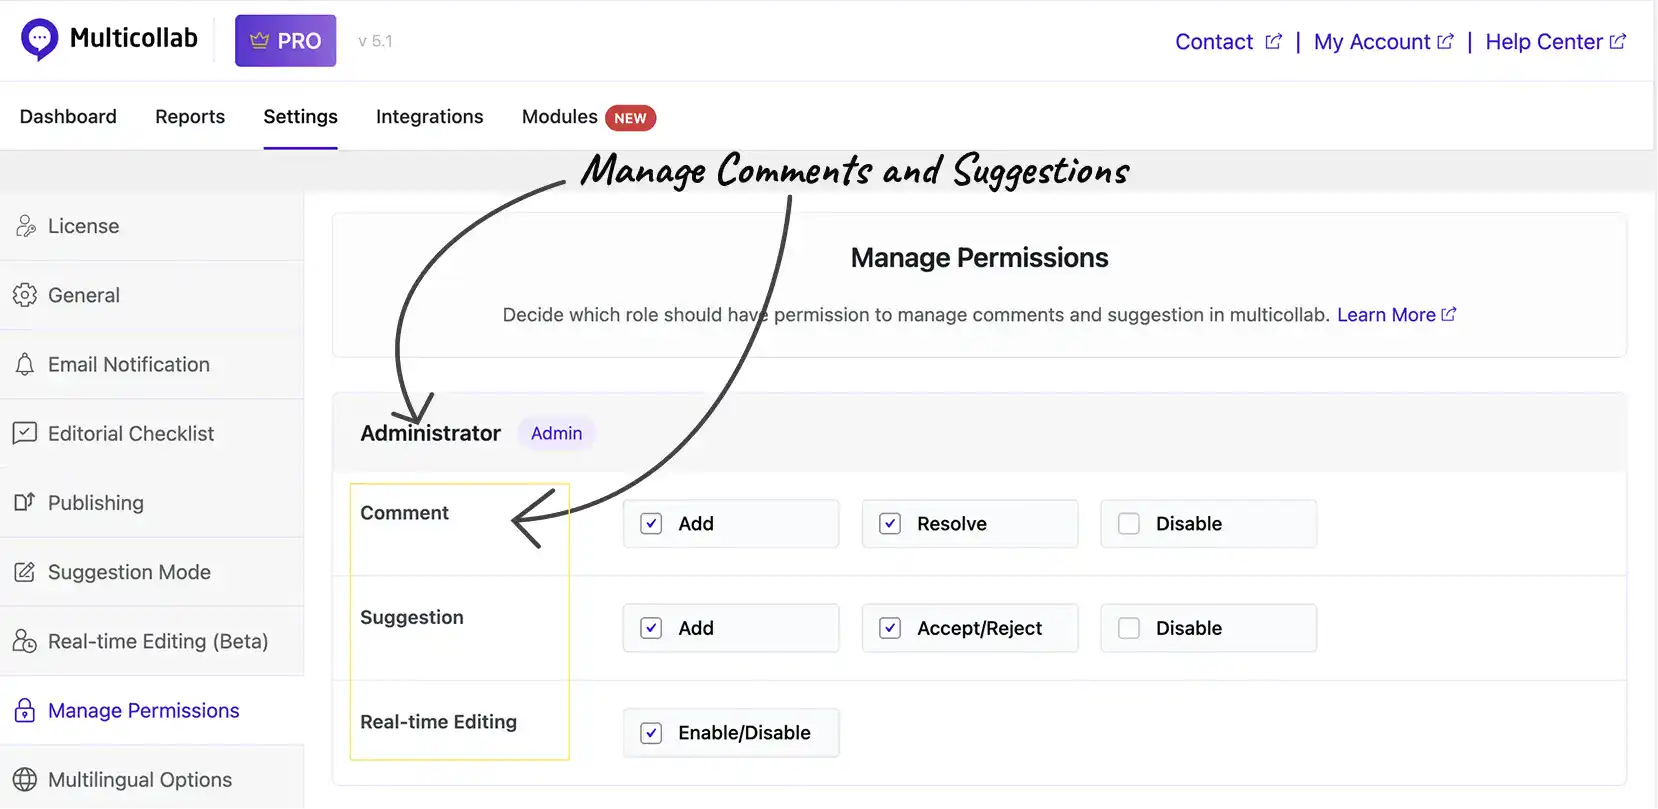Select Suggestion Mode pencil icon
Viewport: 1658px width, 809px height.
click(x=25, y=572)
